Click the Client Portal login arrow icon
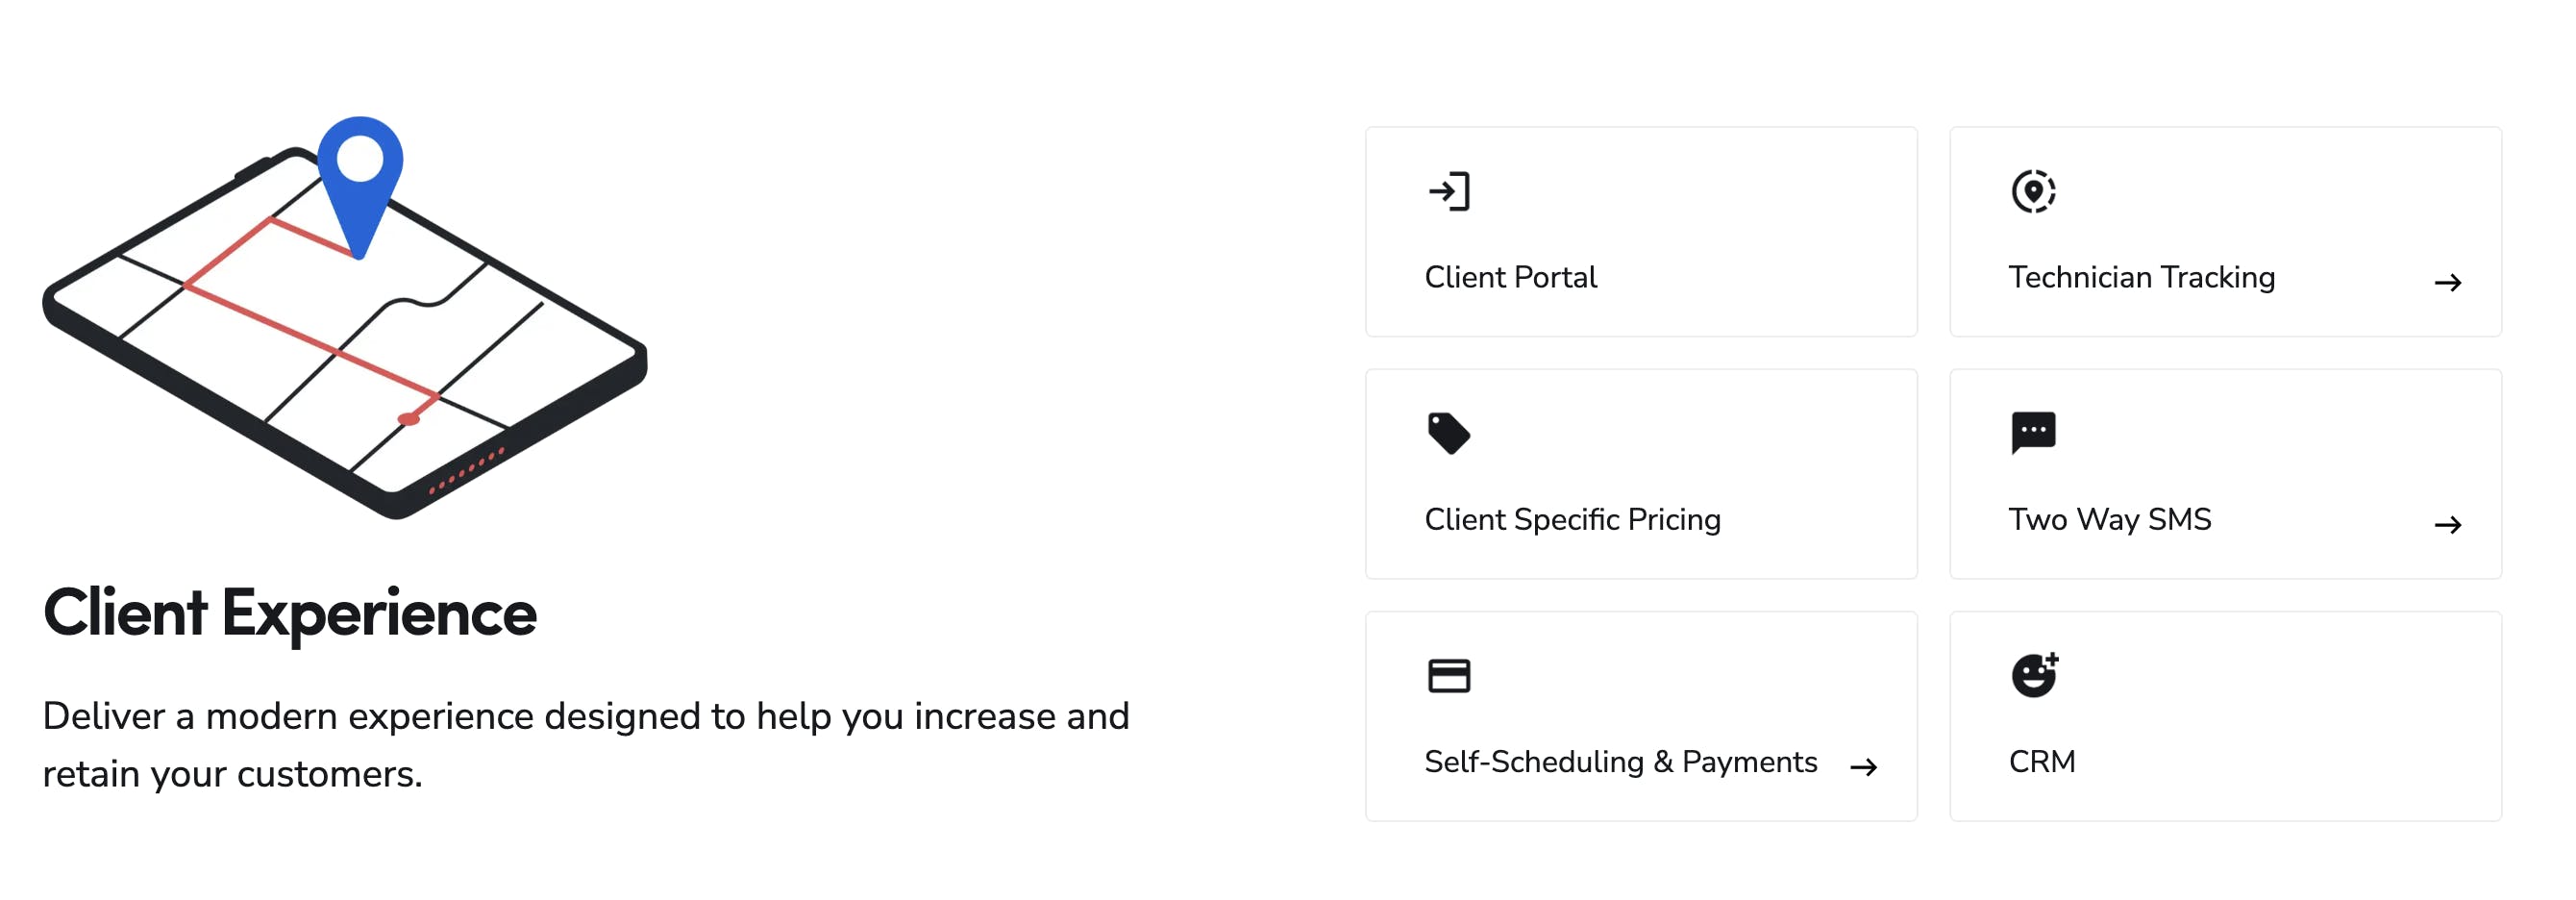Viewport: 2576px width, 900px height. coord(1449,191)
